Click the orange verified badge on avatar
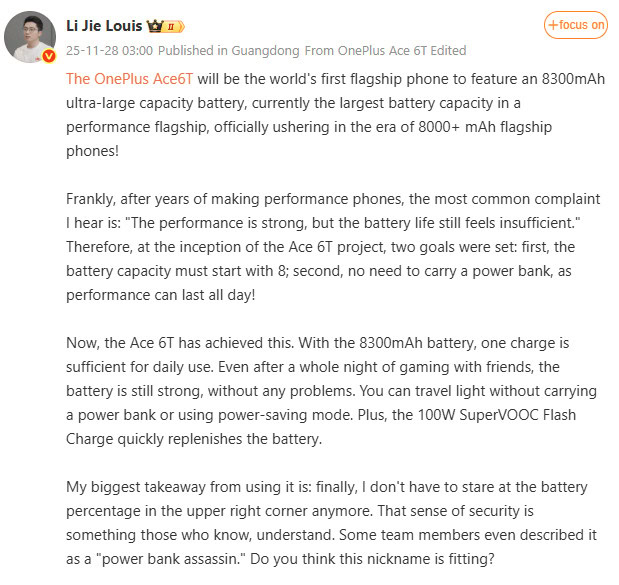619x585 pixels. pos(49,57)
